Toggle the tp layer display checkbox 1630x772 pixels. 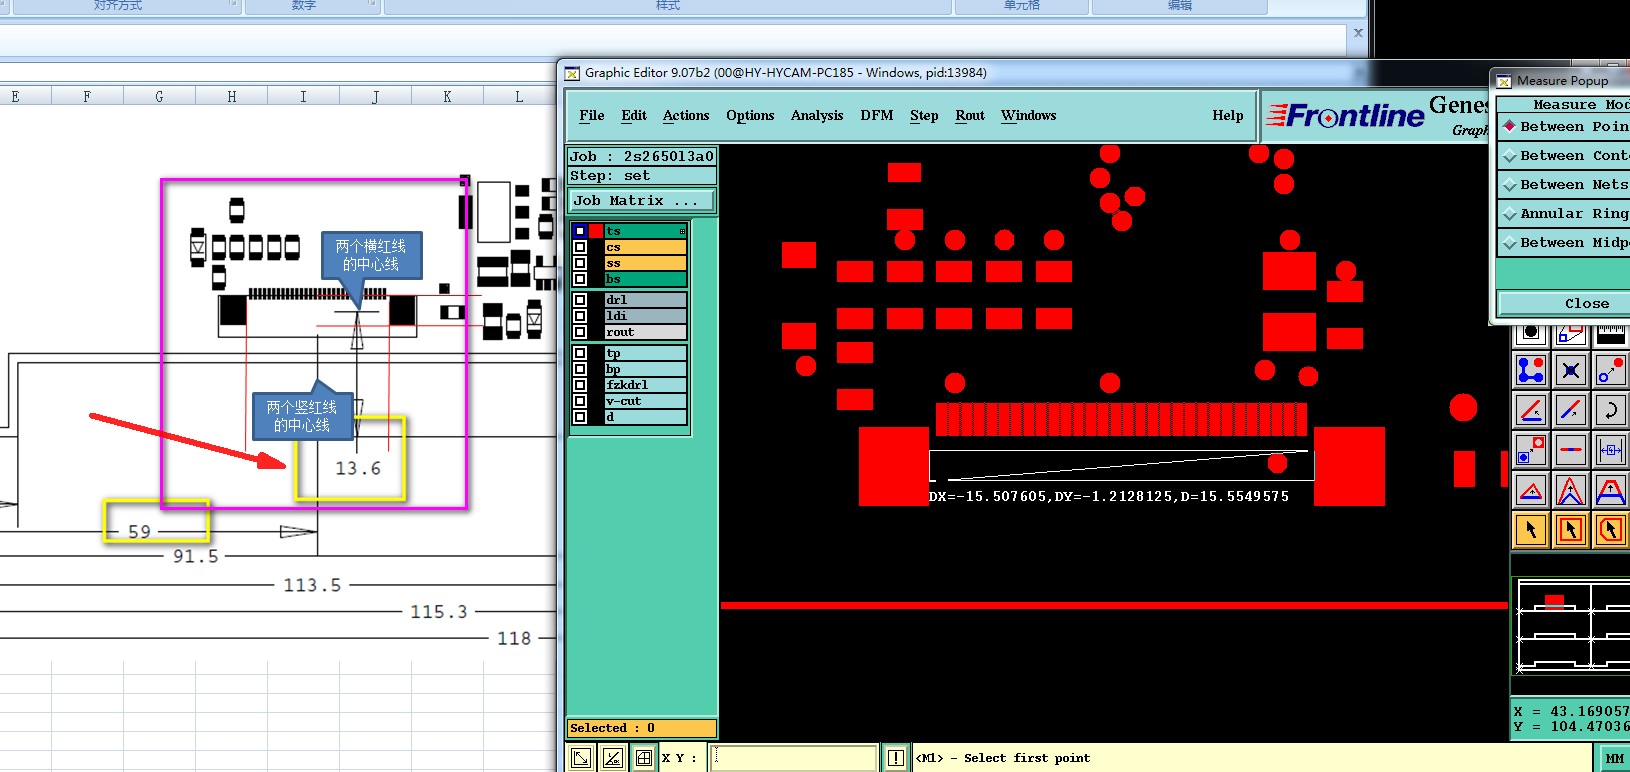coord(580,353)
